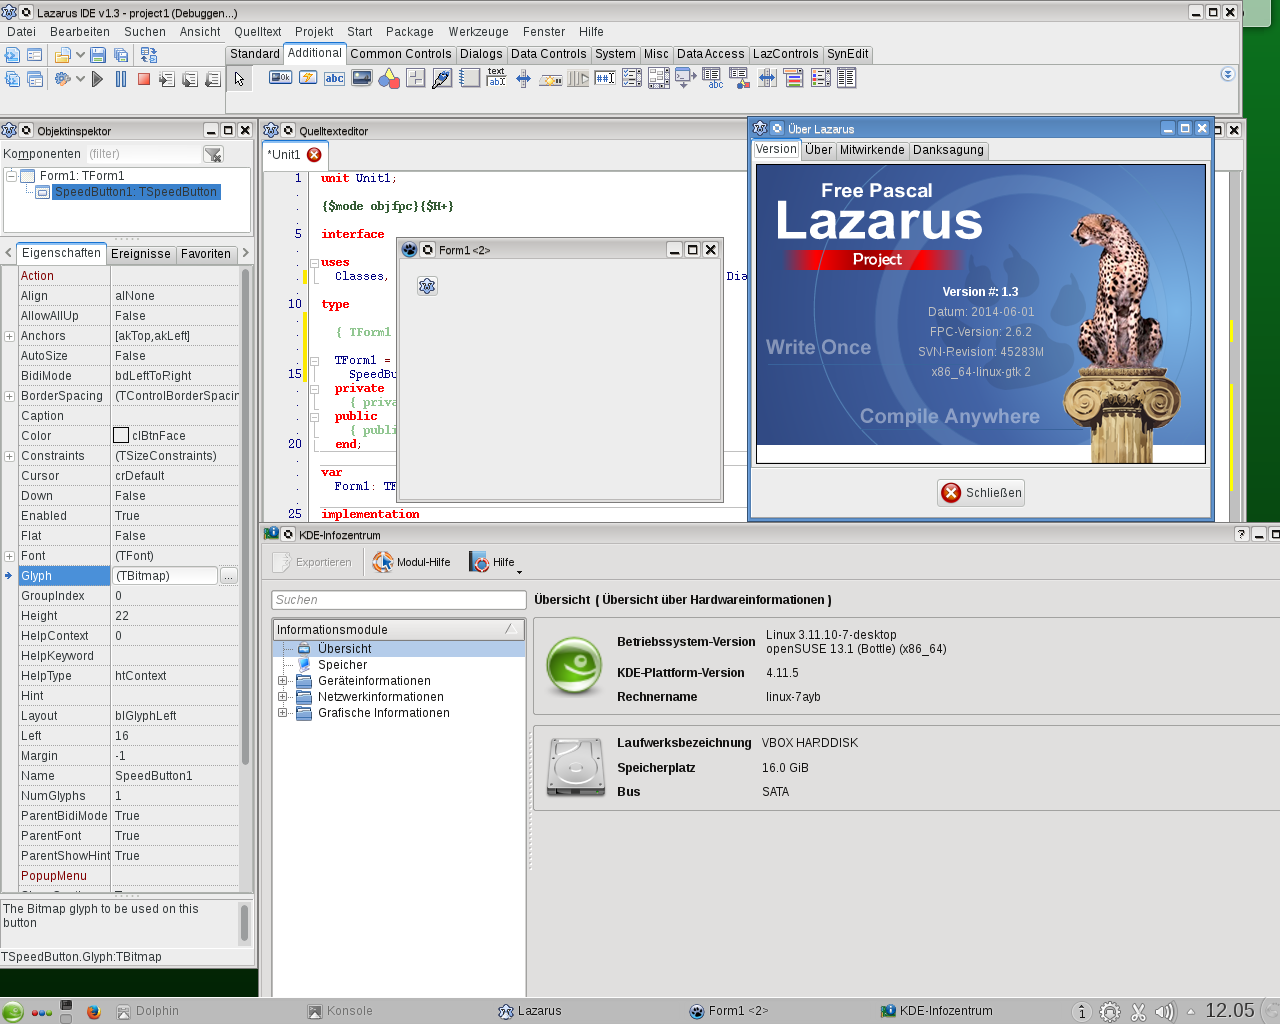Click the Konsole taskbar entry
The height and width of the screenshot is (1024, 1280).
[340, 1011]
